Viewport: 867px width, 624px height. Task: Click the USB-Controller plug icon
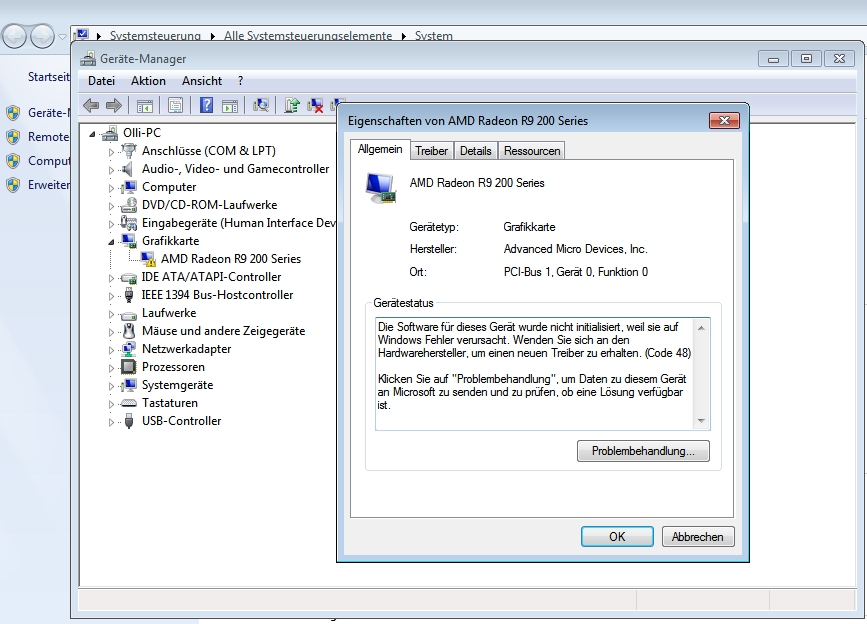[x=129, y=421]
